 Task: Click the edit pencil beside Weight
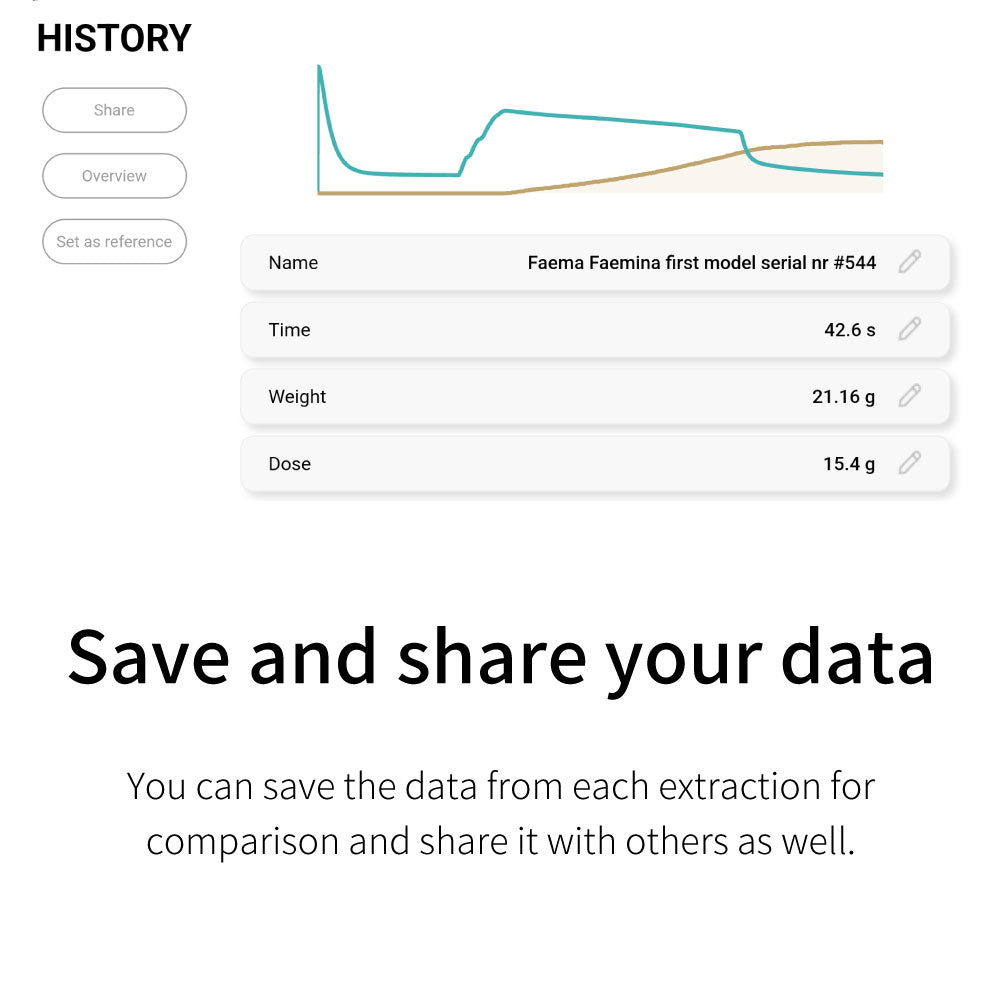[909, 396]
